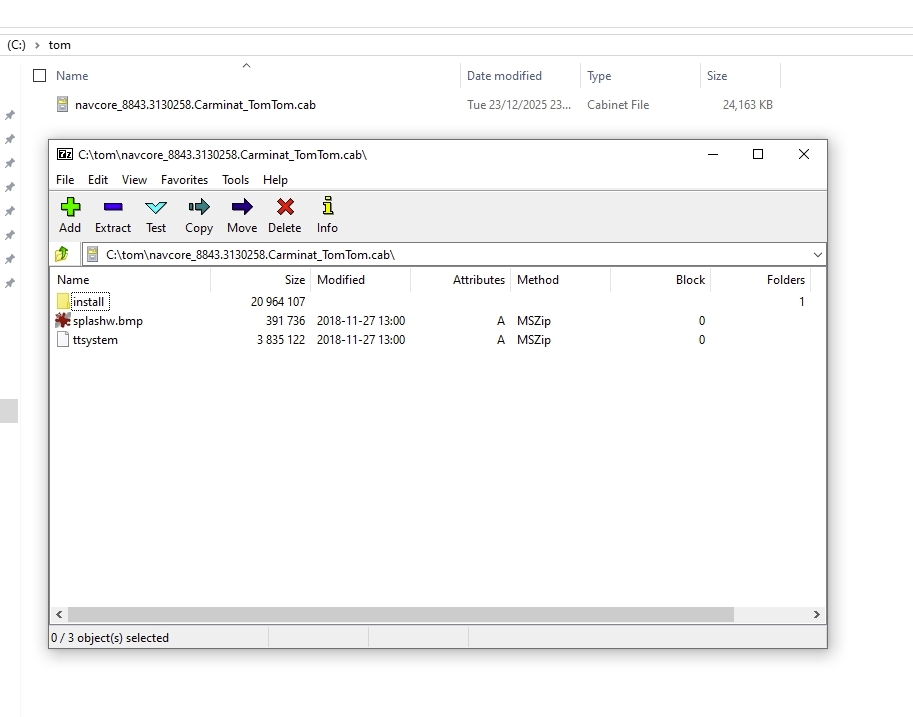
Task: Click the 7z logo in the title bar
Action: coord(65,154)
